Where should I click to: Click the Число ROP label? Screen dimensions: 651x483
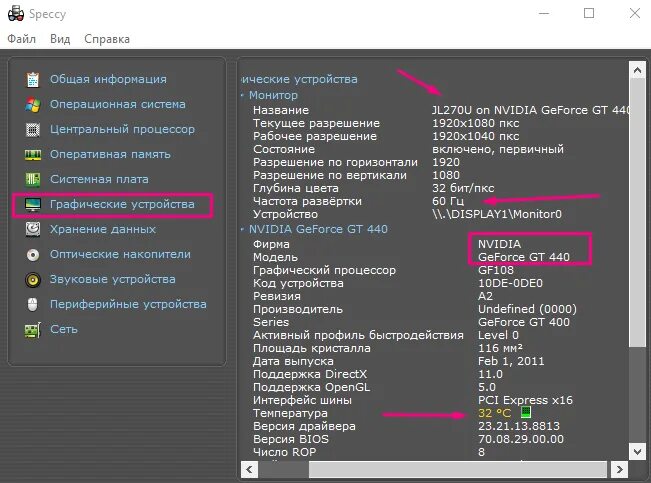click(284, 452)
